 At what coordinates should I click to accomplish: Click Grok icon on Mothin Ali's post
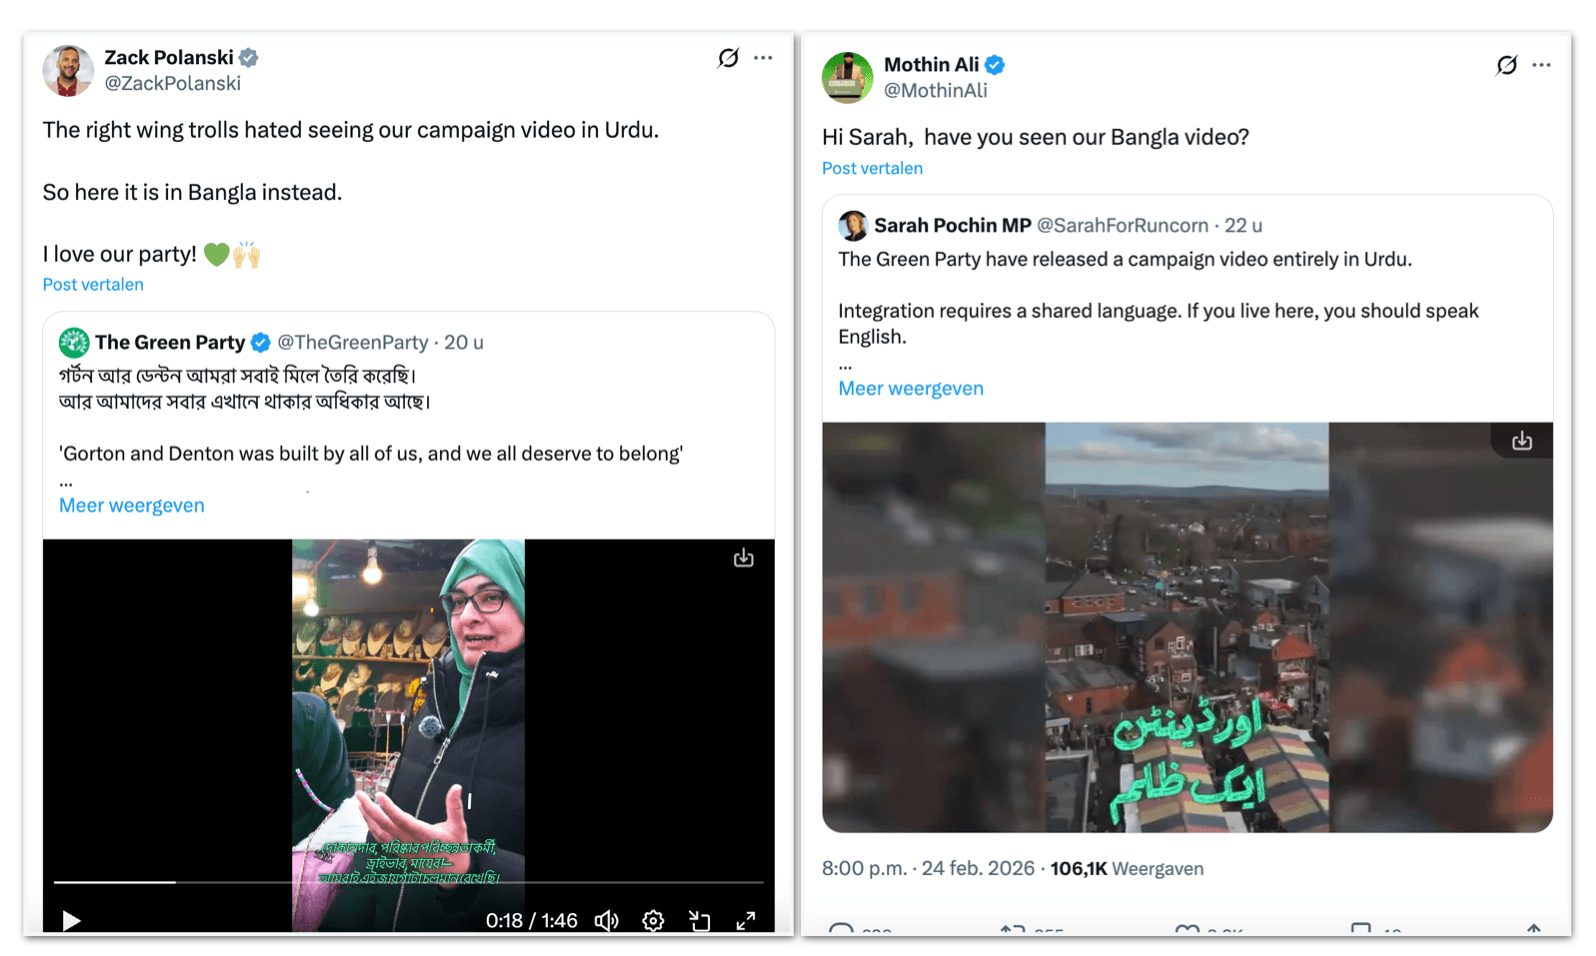point(1506,65)
